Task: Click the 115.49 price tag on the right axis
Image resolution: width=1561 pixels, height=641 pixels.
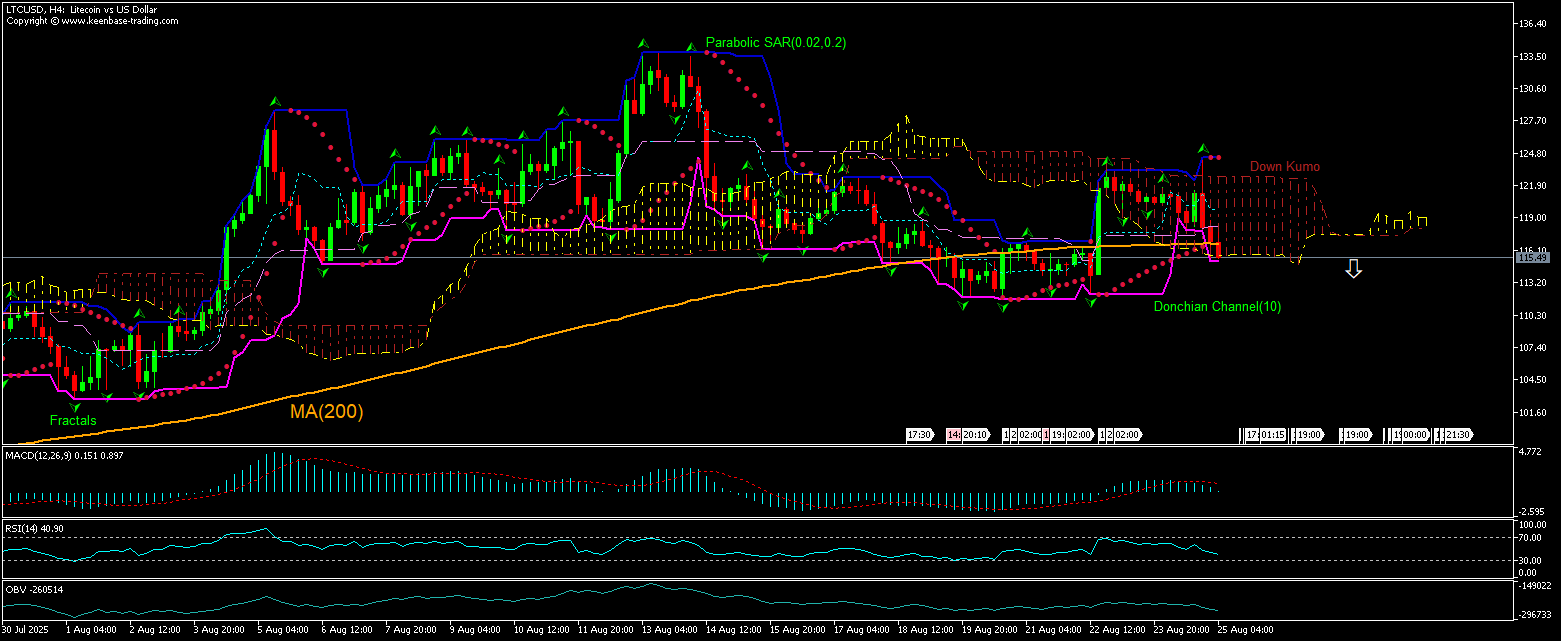Action: (x=1532, y=257)
